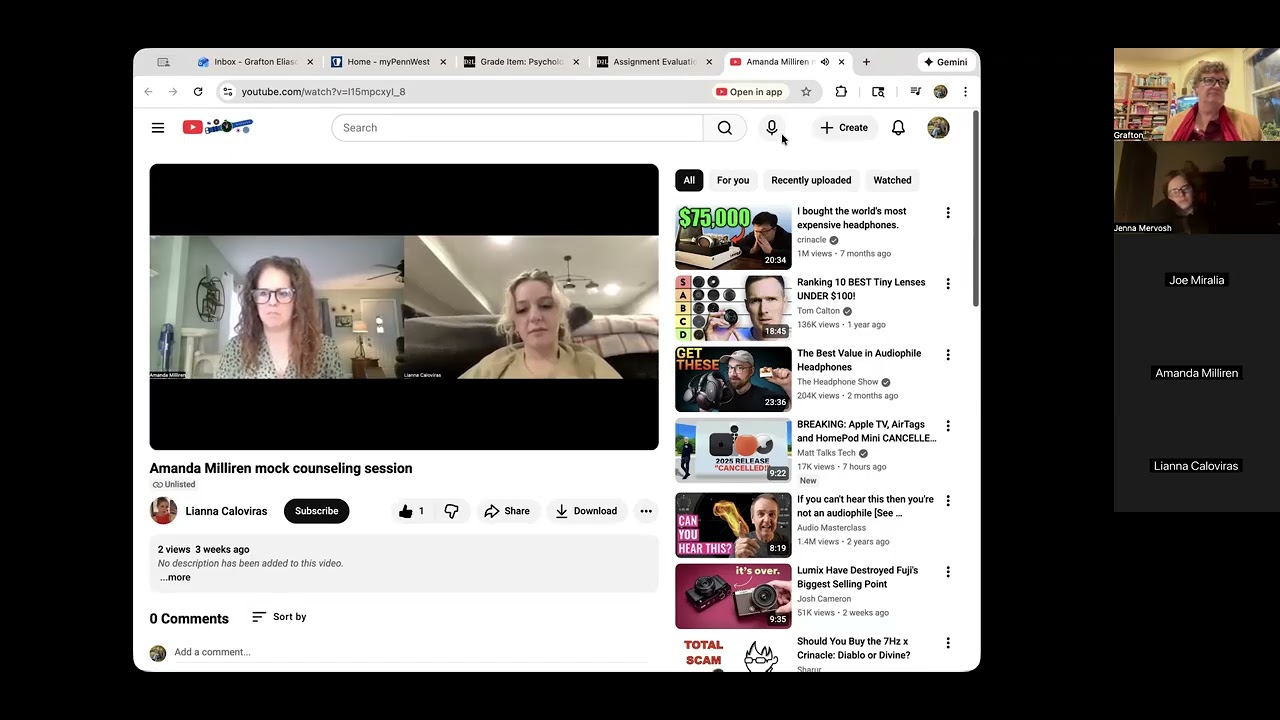Viewport: 1280px width, 720px height.
Task: Open options for the 7Hz Crinacle video
Action: 948,643
